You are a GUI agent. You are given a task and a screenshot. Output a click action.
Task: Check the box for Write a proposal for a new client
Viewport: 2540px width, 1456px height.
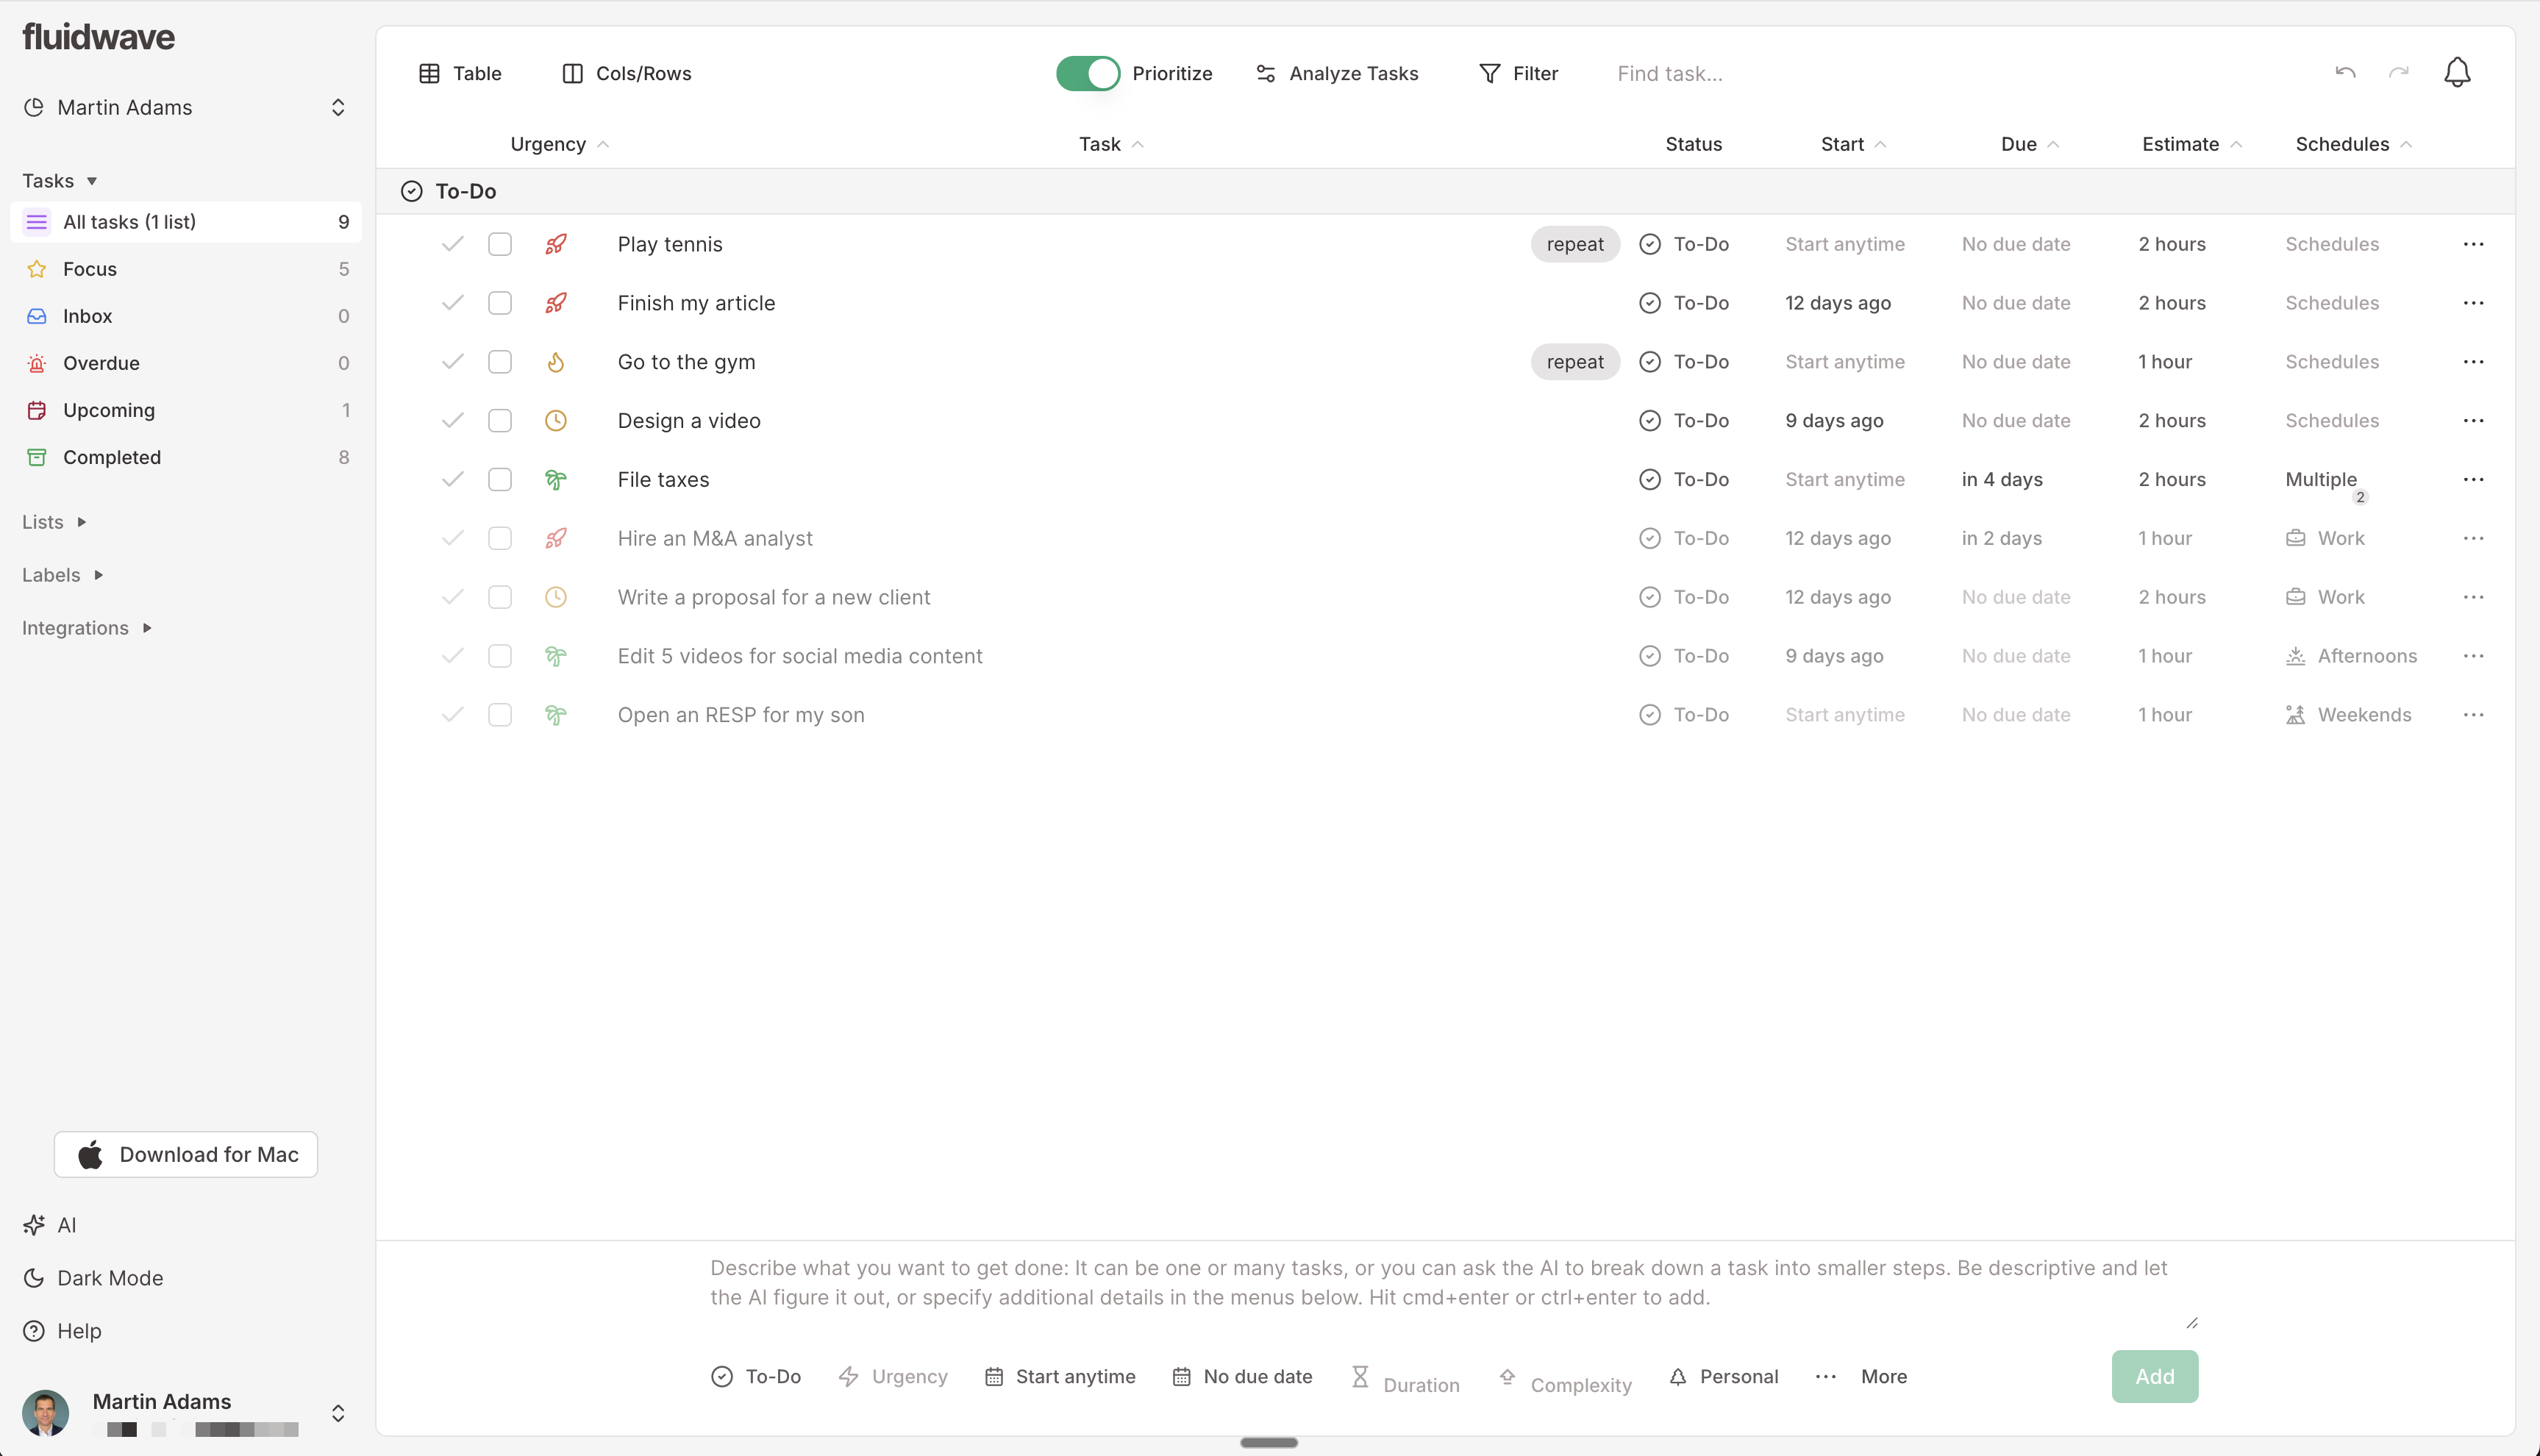tap(500, 598)
